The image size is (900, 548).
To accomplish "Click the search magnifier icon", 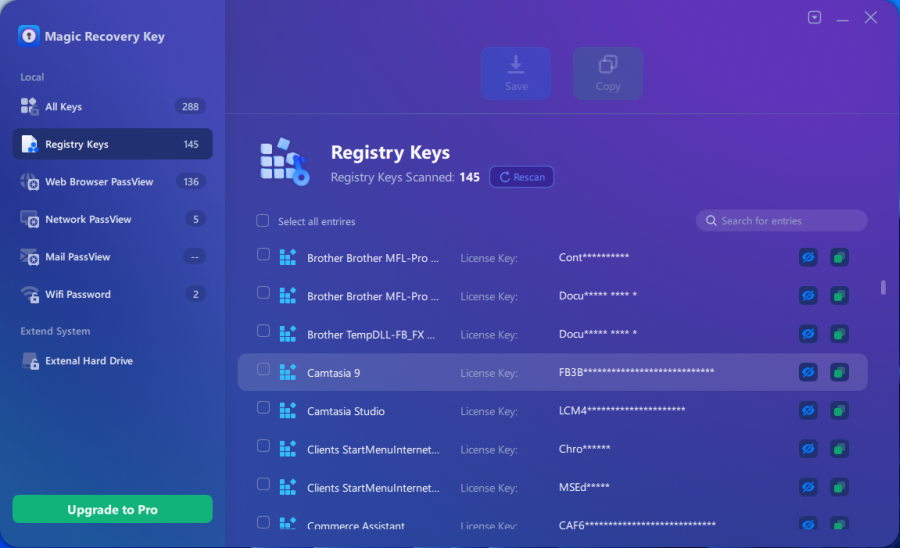I will point(711,220).
